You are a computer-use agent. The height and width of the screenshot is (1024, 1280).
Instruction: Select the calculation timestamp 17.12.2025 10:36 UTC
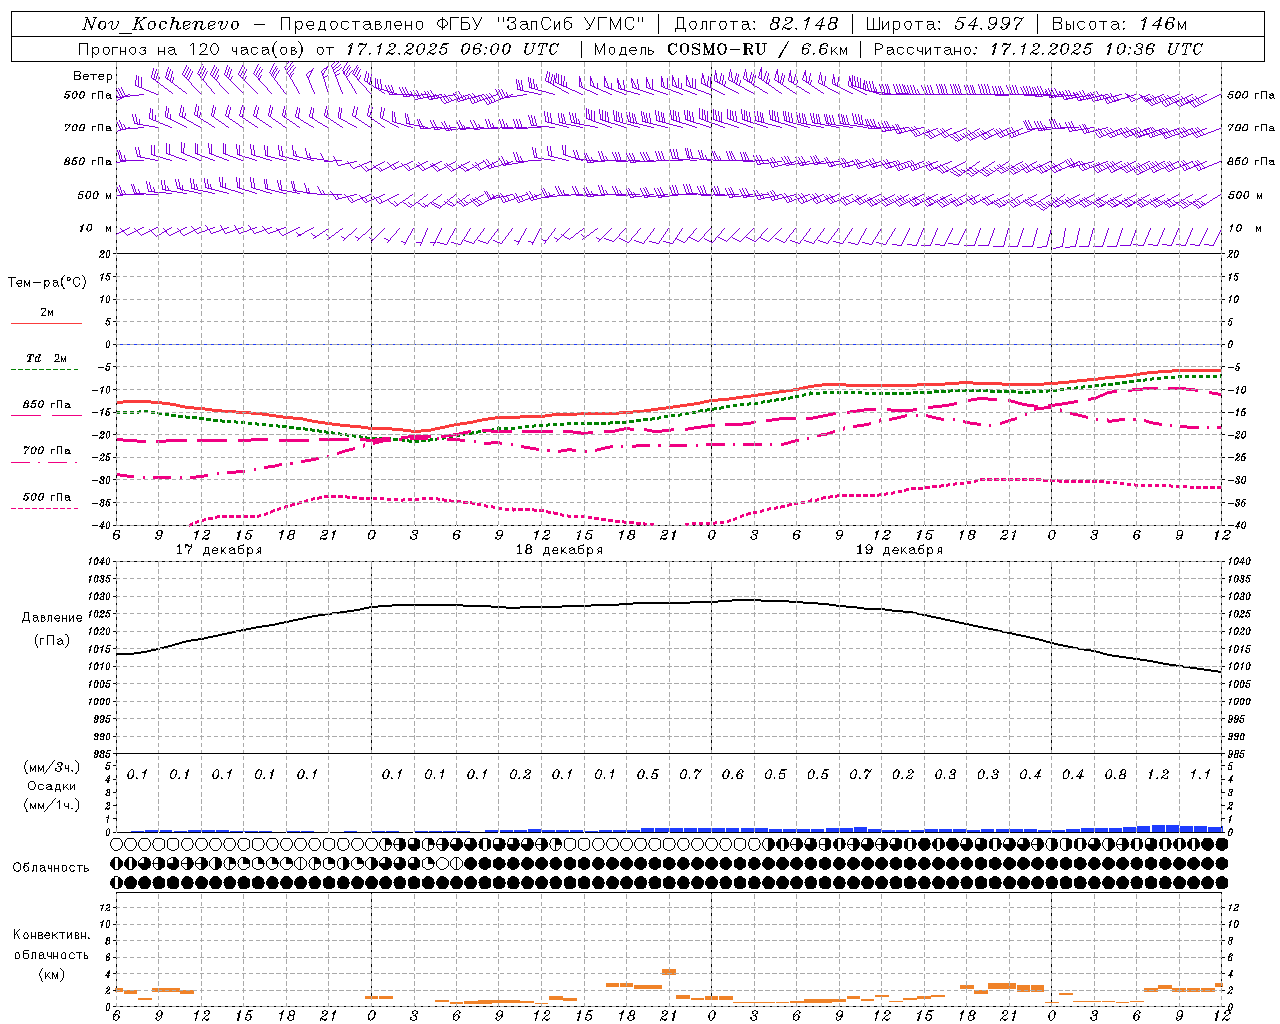[x=1096, y=48]
